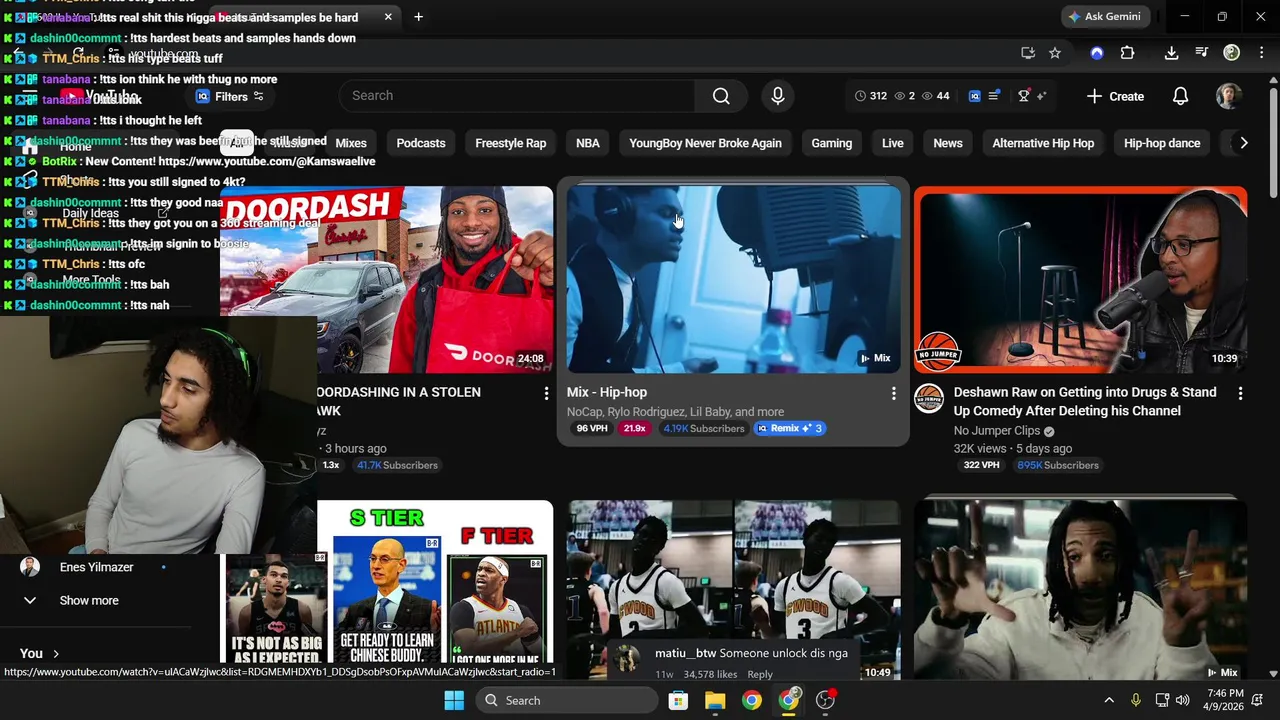The width and height of the screenshot is (1280, 720).
Task: Open the Mix - Hip-hop thumbnail
Action: pos(733,279)
